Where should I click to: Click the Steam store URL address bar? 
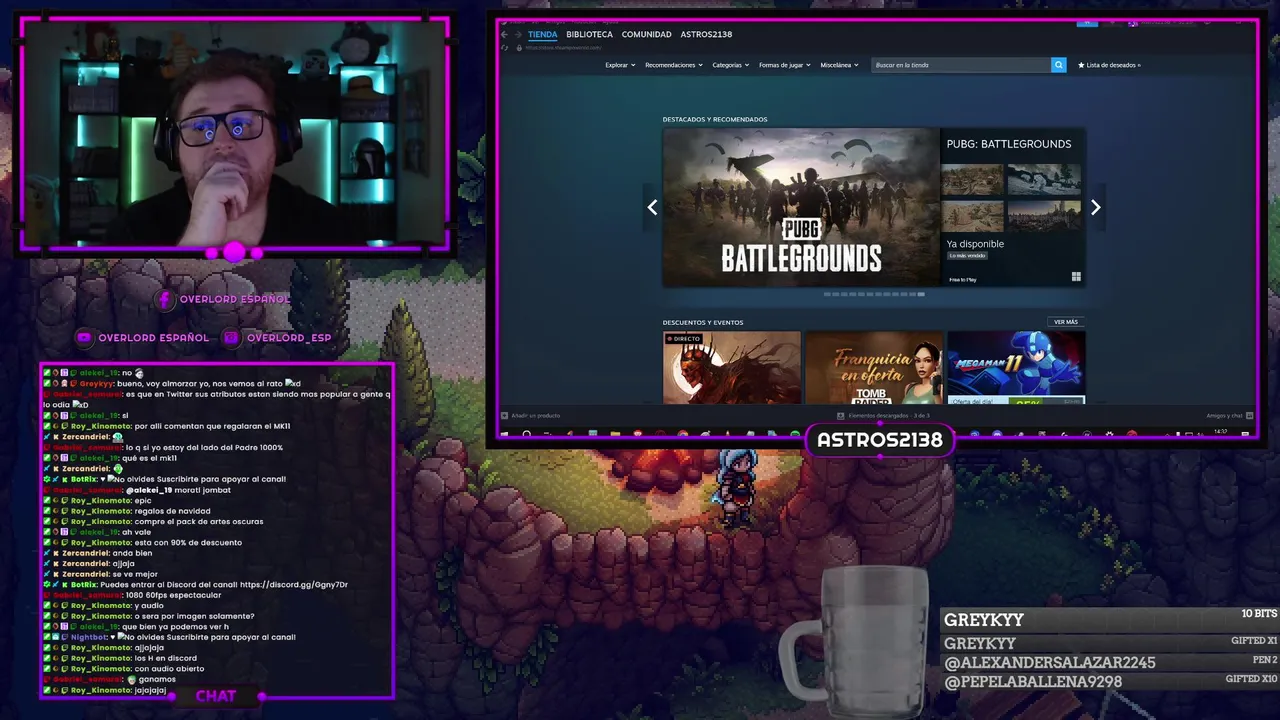pyautogui.click(x=565, y=47)
